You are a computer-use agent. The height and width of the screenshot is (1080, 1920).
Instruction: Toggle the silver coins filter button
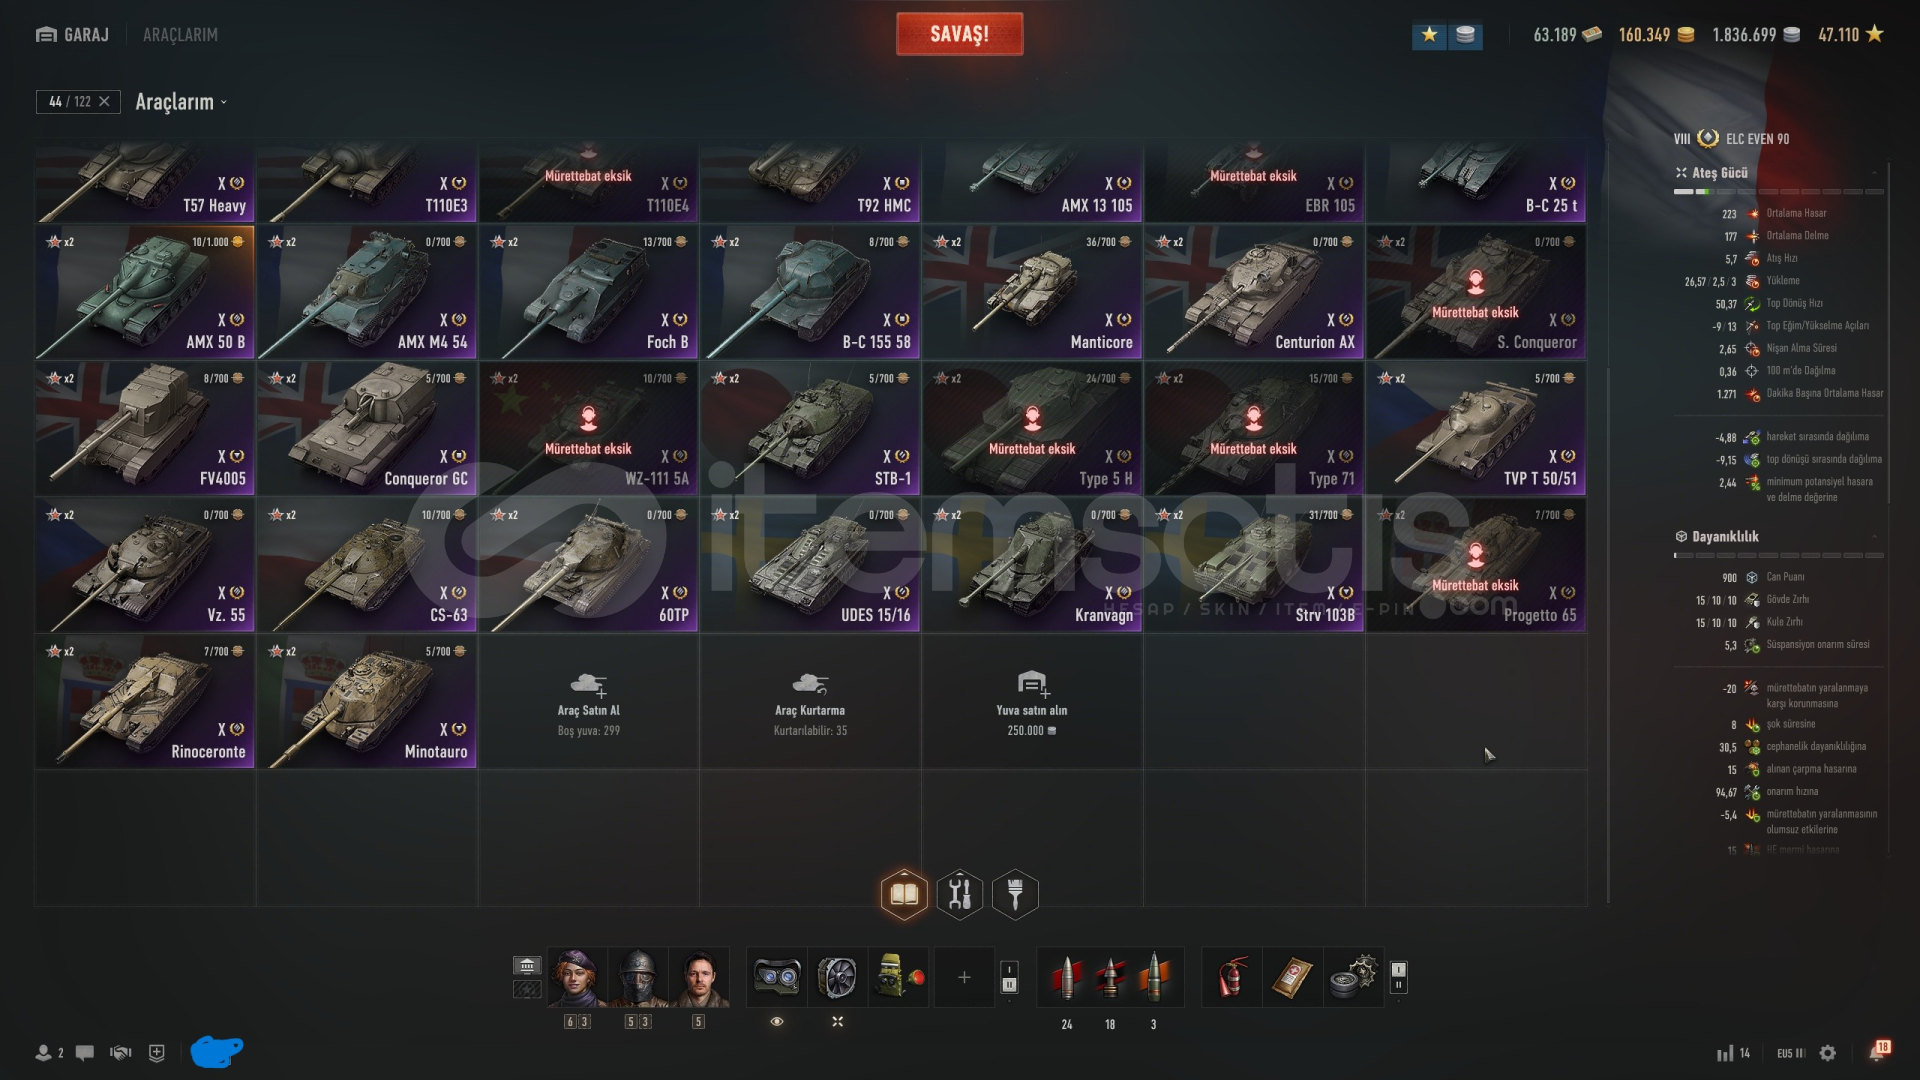point(1465,35)
